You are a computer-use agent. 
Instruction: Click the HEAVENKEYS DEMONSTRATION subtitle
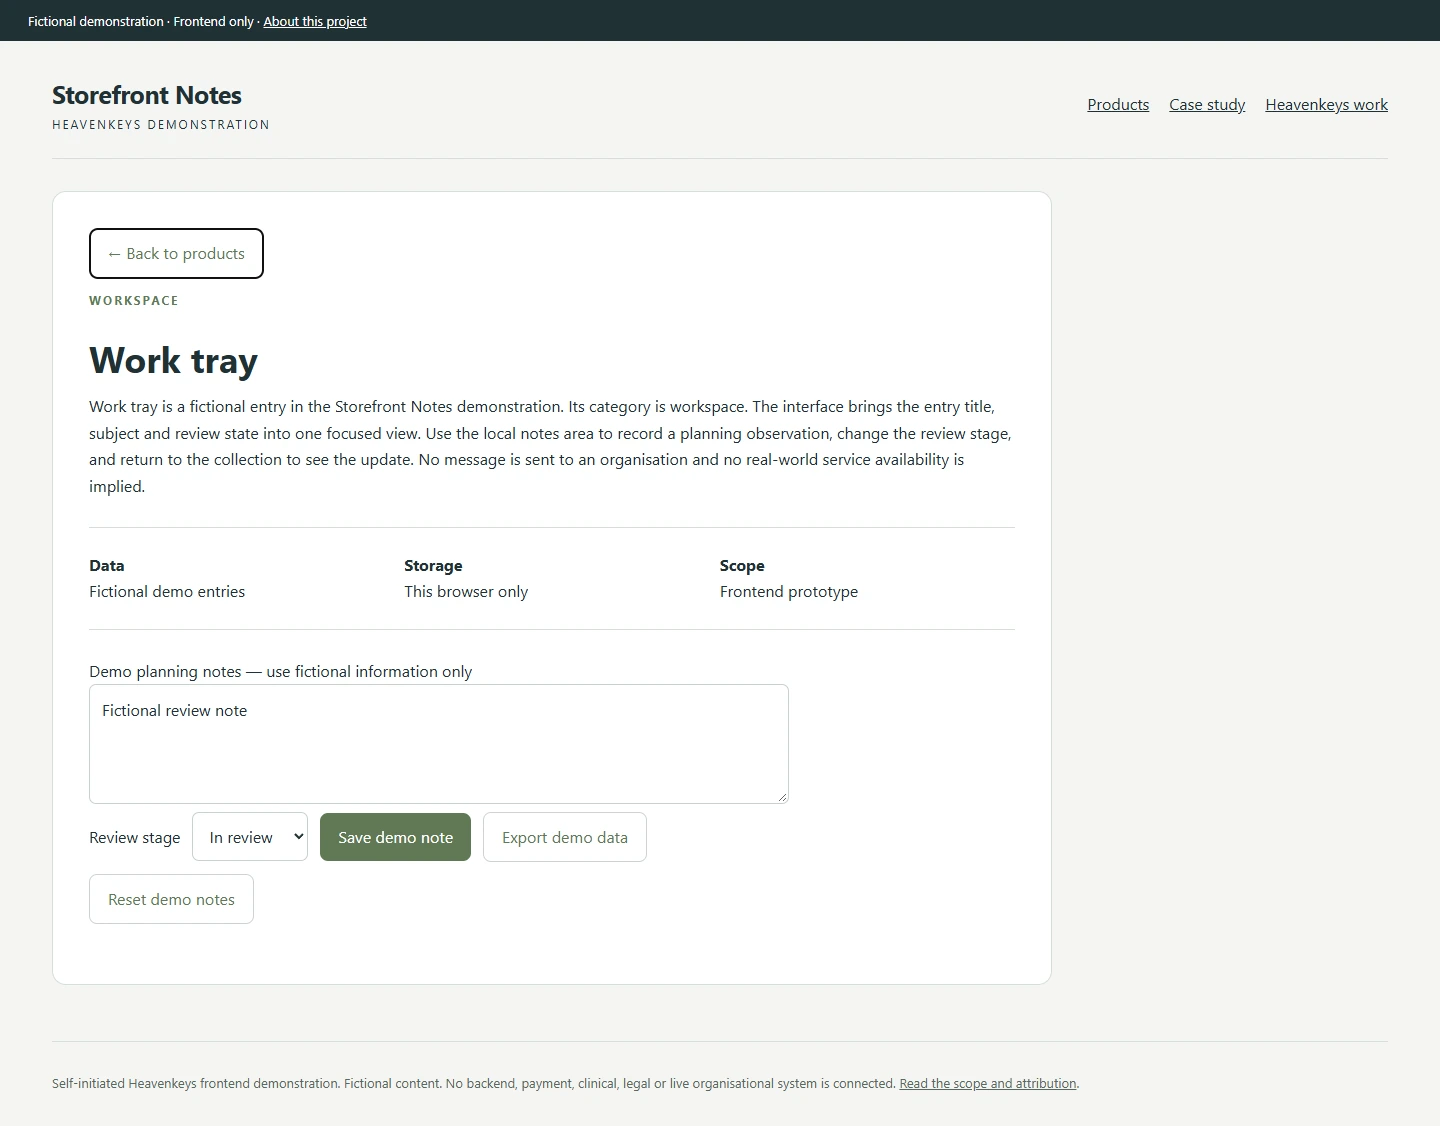(x=161, y=125)
